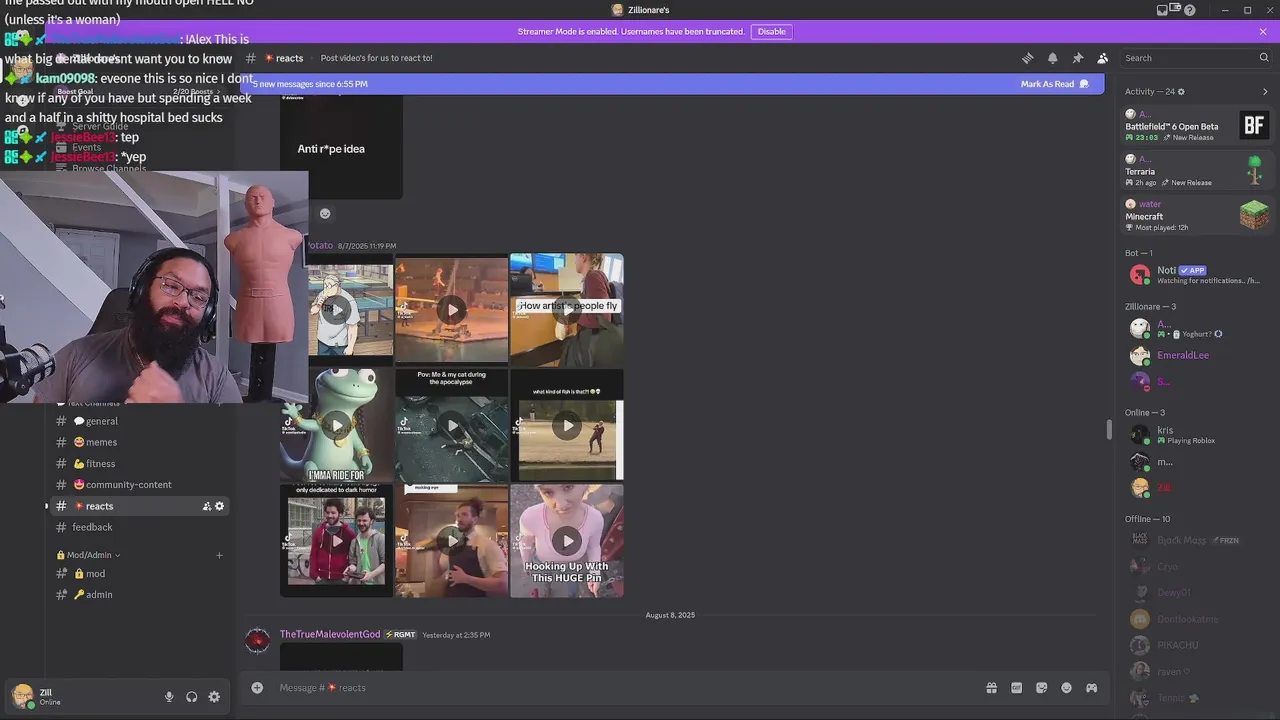
Task: Open notification settings bell icon
Action: 1052,58
